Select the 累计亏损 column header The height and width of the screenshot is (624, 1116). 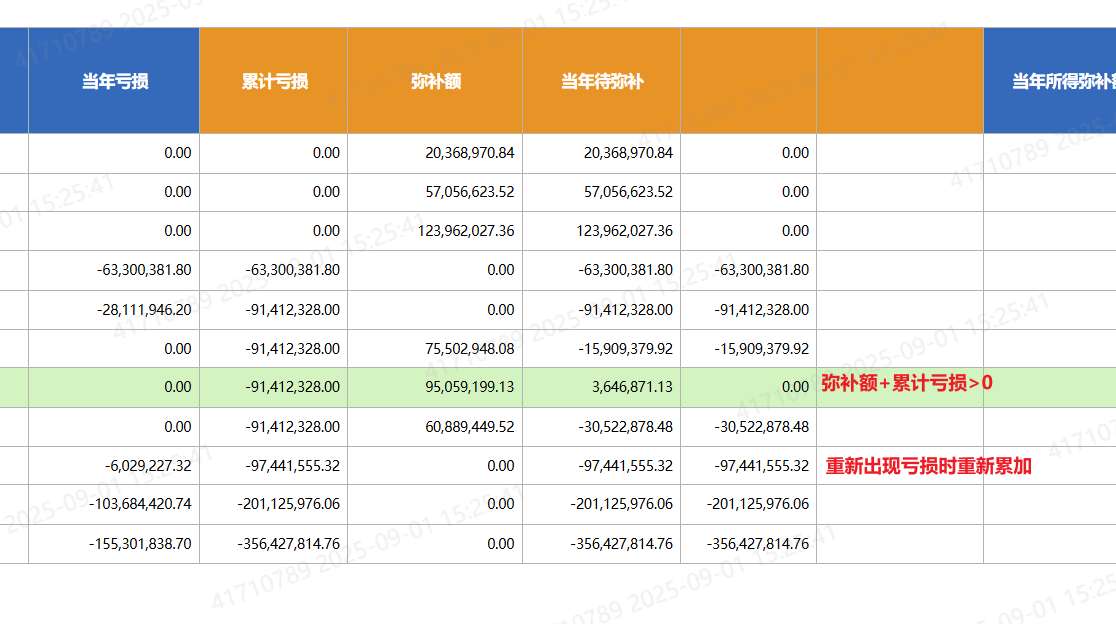pyautogui.click(x=274, y=81)
